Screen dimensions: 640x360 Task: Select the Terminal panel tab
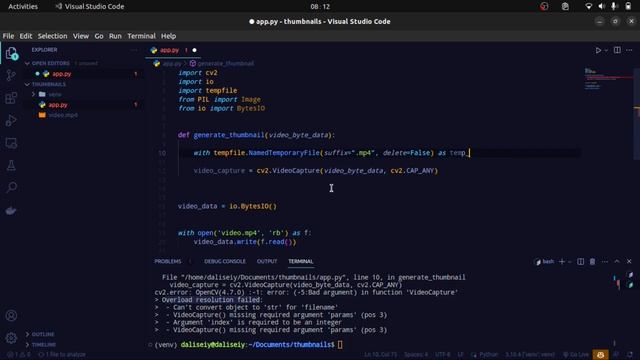pyautogui.click(x=300, y=261)
